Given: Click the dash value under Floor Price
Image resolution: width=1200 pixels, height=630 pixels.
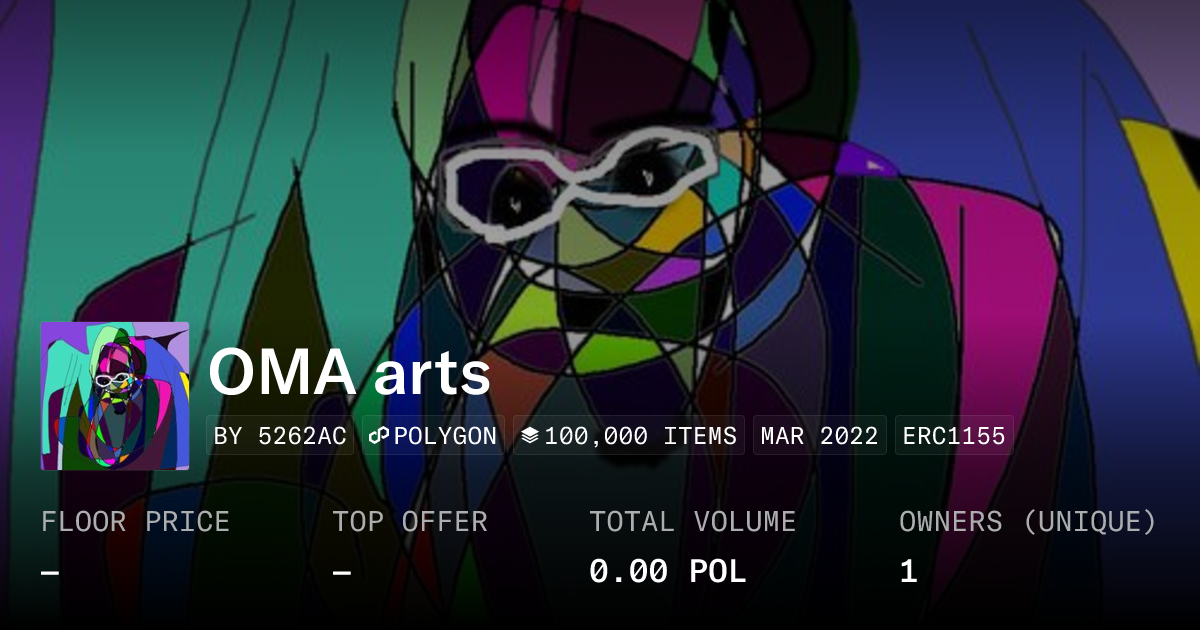Looking at the screenshot, I should (x=50, y=572).
